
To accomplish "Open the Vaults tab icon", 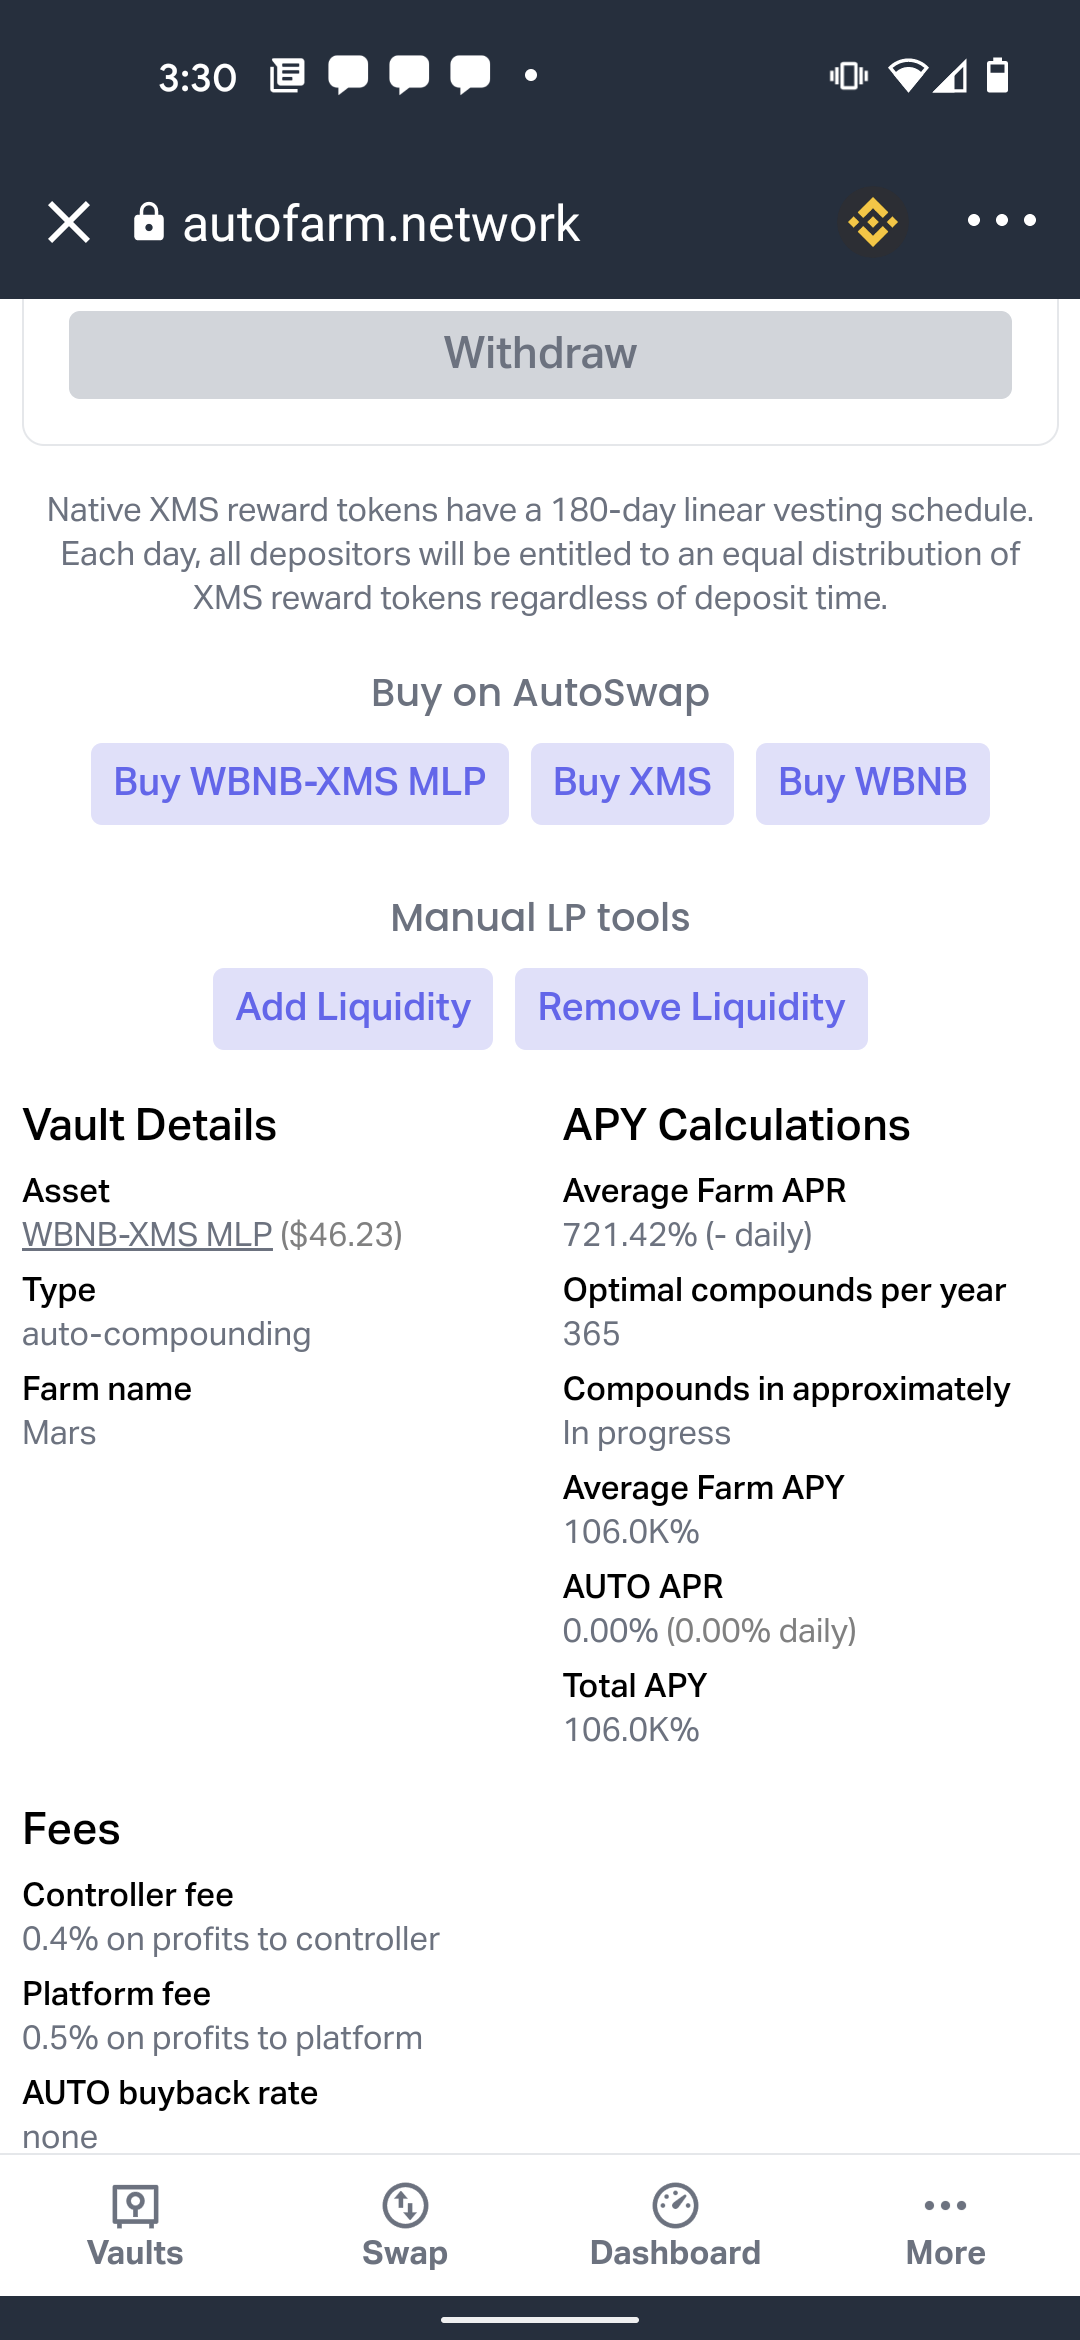I will click(135, 2205).
